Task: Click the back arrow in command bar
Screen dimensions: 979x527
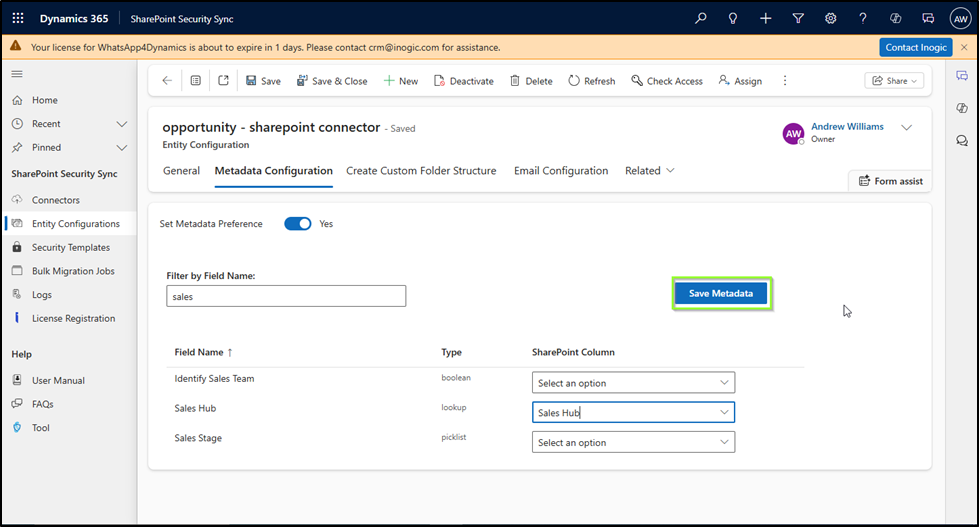Action: [167, 81]
